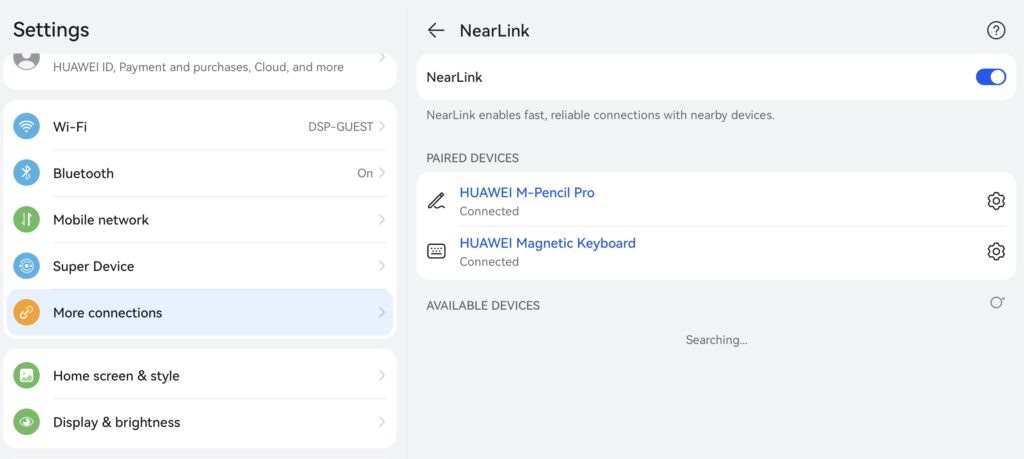Expand Display & brightness chevron
This screenshot has width=1024, height=459.
[x=382, y=422]
